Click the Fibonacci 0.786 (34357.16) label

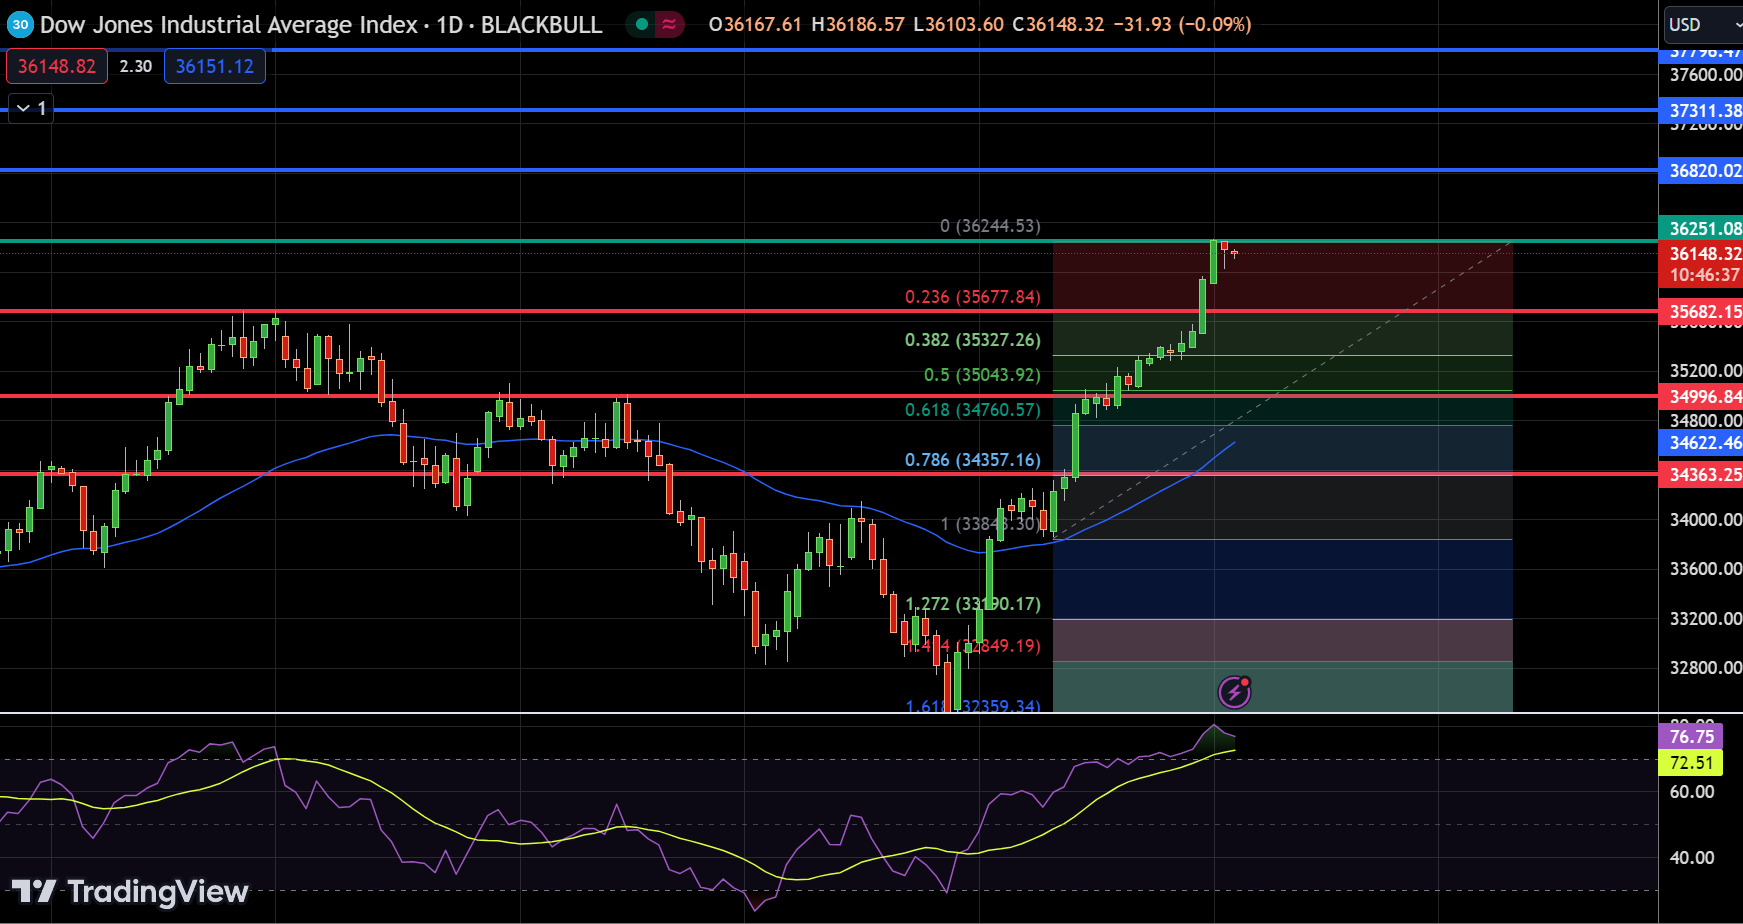(973, 460)
